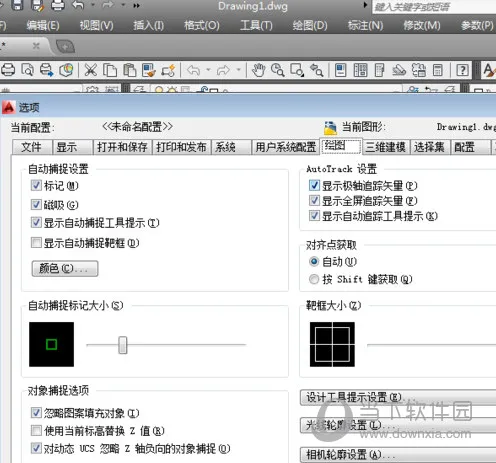Open the standard toolbar redo list dropdown
Image resolution: width=496 pixels, height=463 pixels.
point(239,70)
